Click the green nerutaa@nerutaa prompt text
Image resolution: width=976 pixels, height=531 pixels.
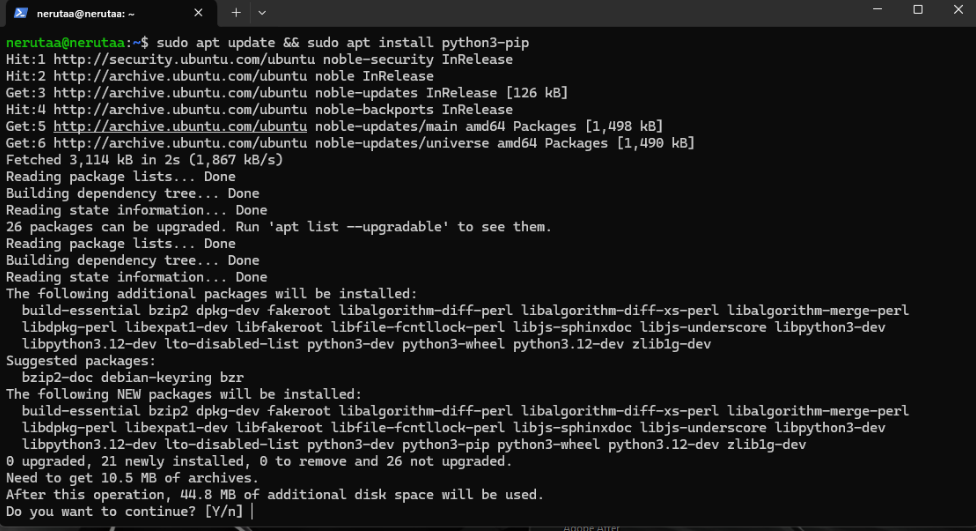click(x=67, y=43)
